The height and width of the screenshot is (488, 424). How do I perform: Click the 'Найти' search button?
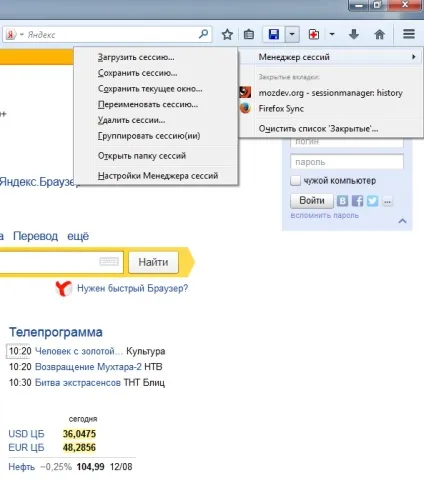[x=153, y=262]
